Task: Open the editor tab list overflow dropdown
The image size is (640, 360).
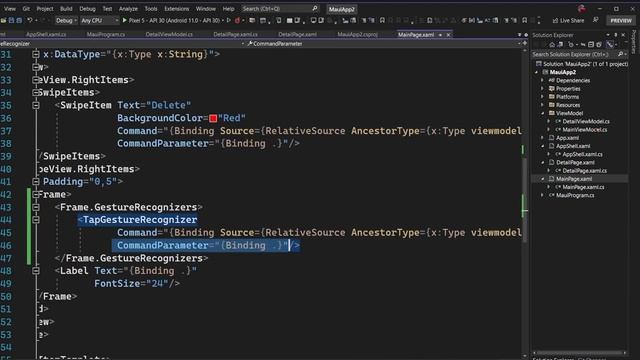Action: (x=519, y=35)
